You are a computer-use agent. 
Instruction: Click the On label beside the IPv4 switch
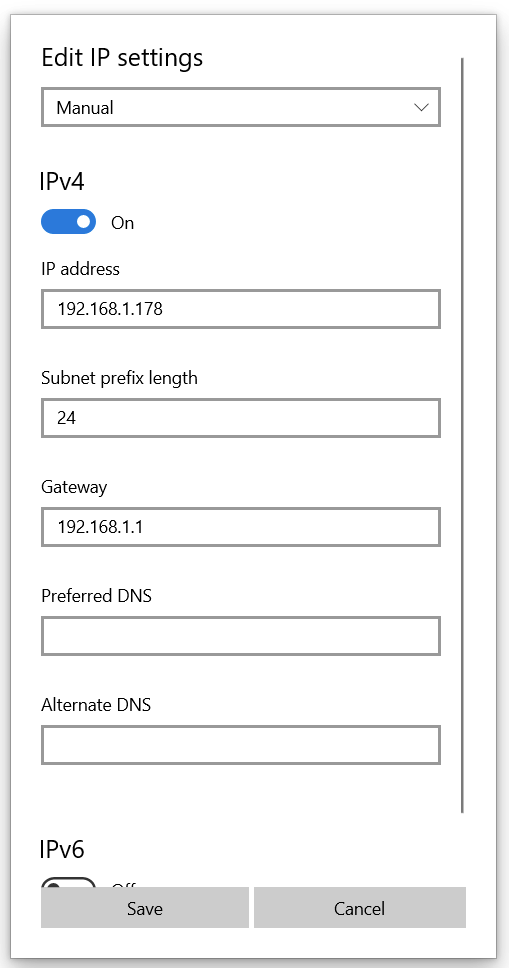[x=122, y=223]
